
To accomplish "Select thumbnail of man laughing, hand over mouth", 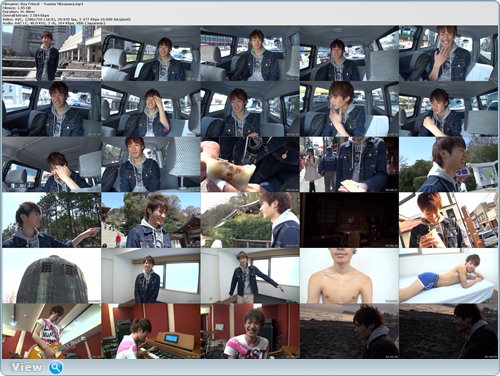I will pyautogui.click(x=448, y=53).
